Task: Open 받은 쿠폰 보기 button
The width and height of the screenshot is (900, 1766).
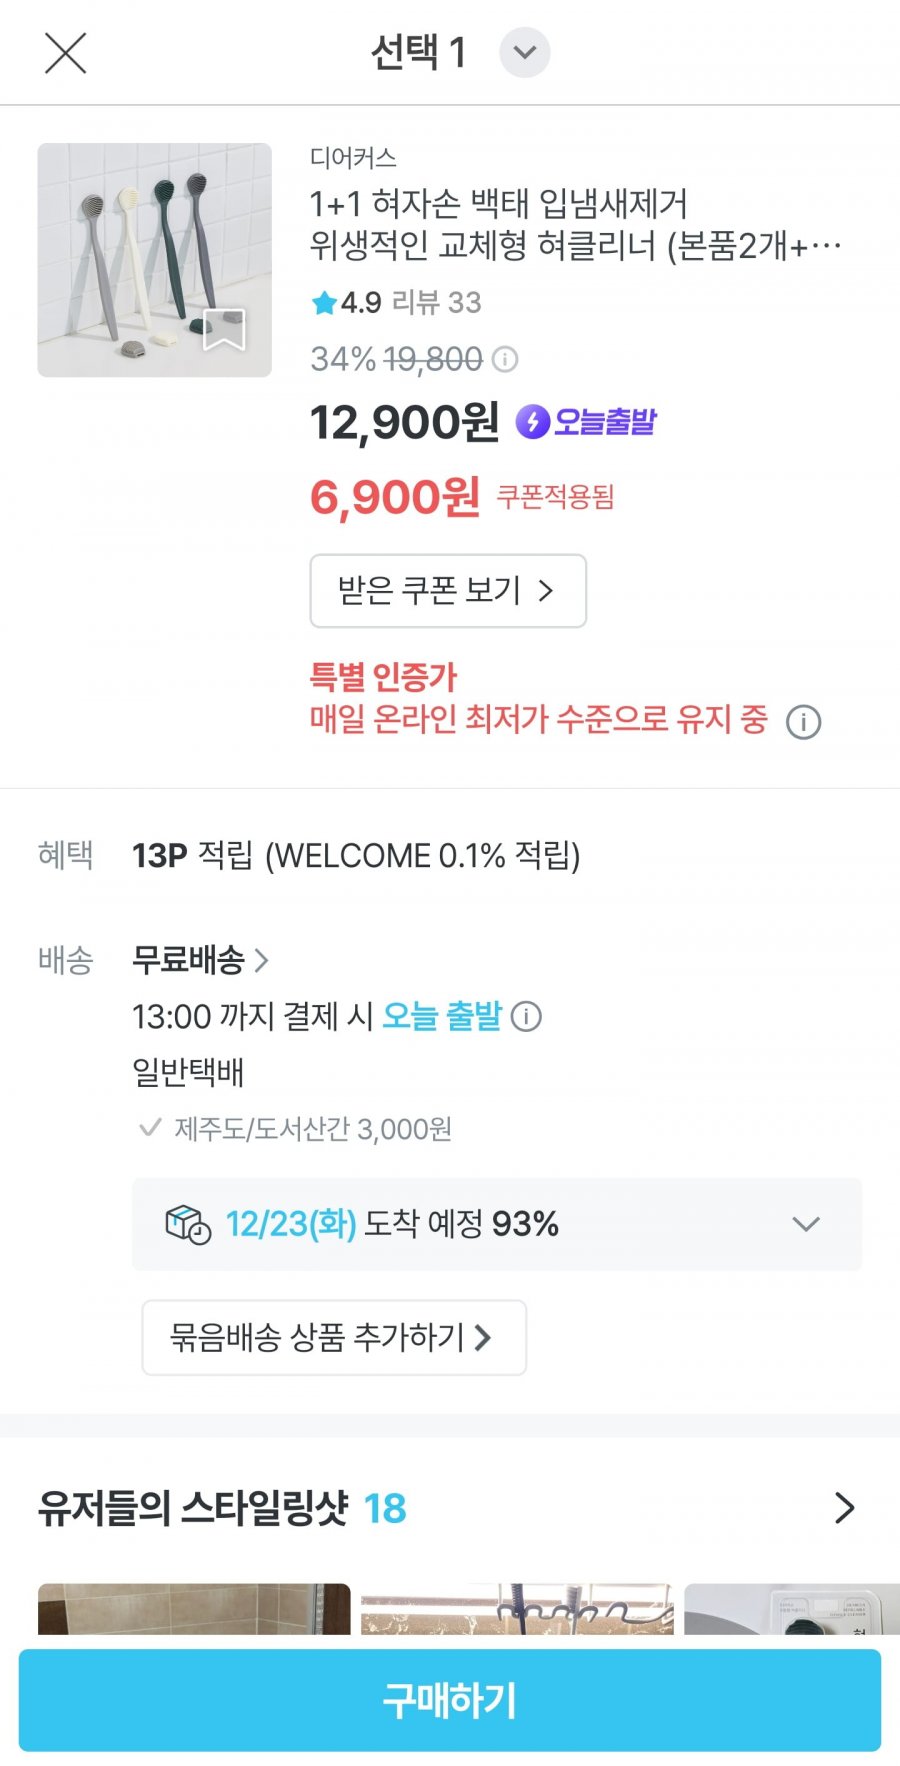Action: (447, 591)
